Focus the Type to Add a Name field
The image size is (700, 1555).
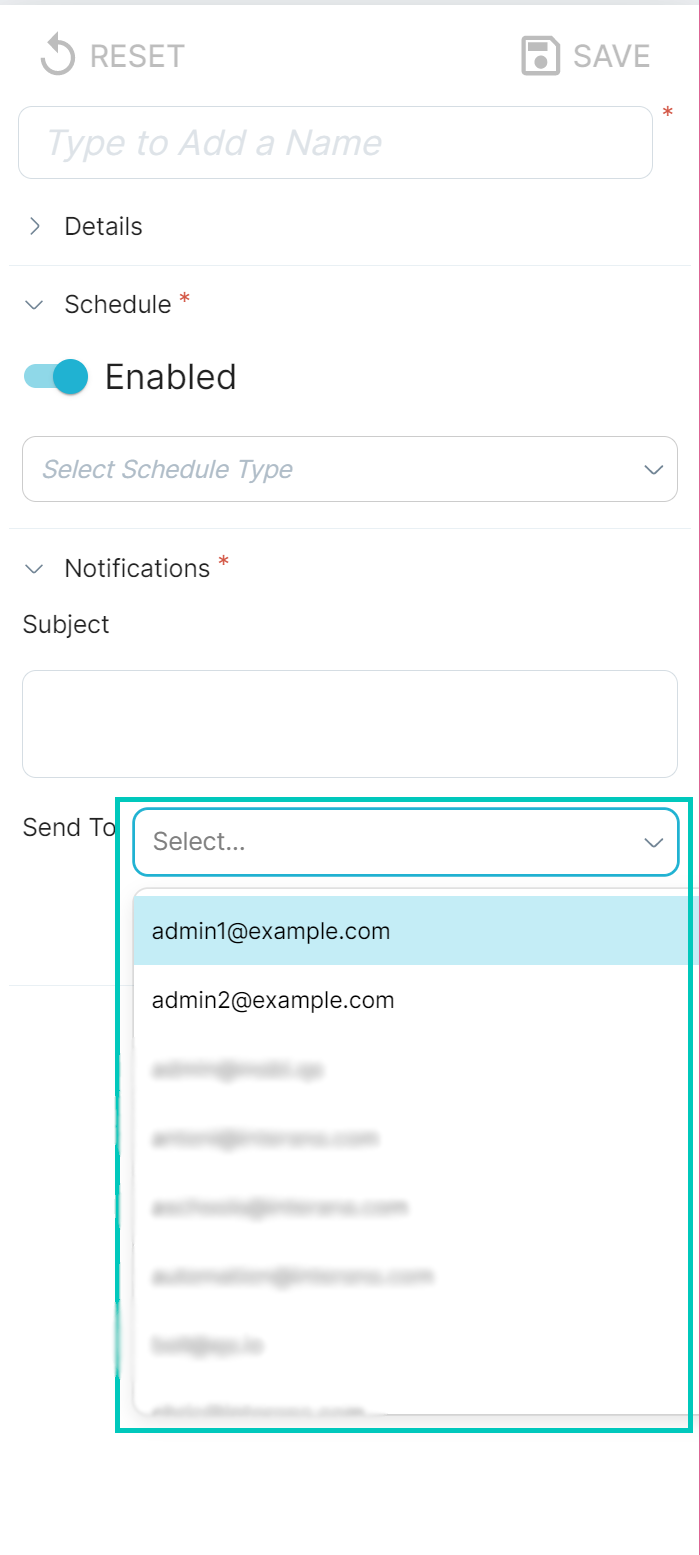click(x=335, y=143)
